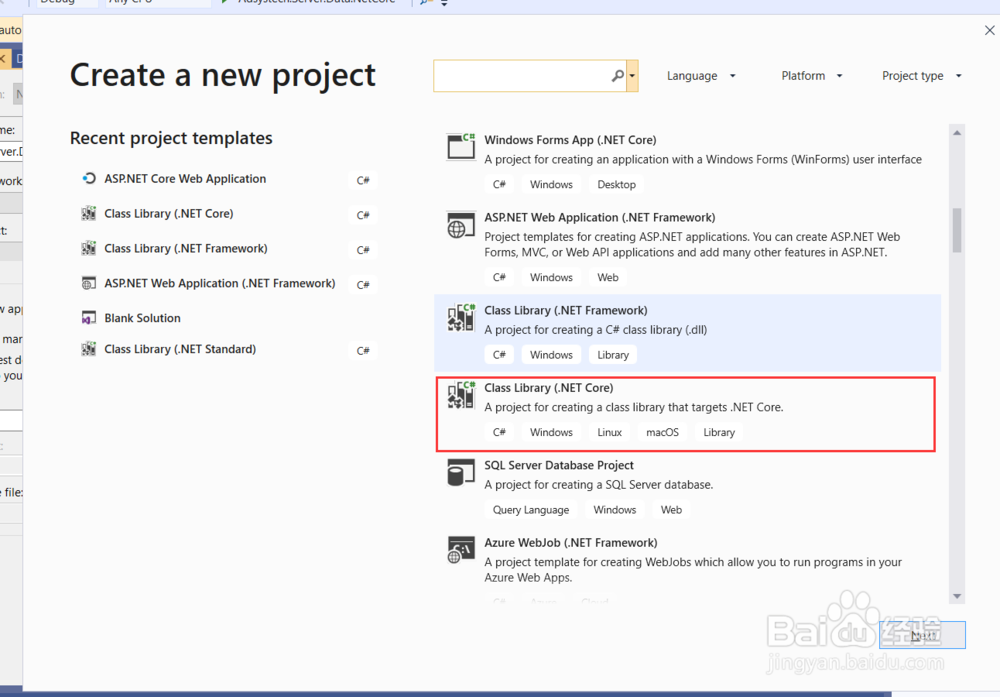Click the template list scrollbar up arrow
This screenshot has height=697, width=1000.
(x=957, y=133)
